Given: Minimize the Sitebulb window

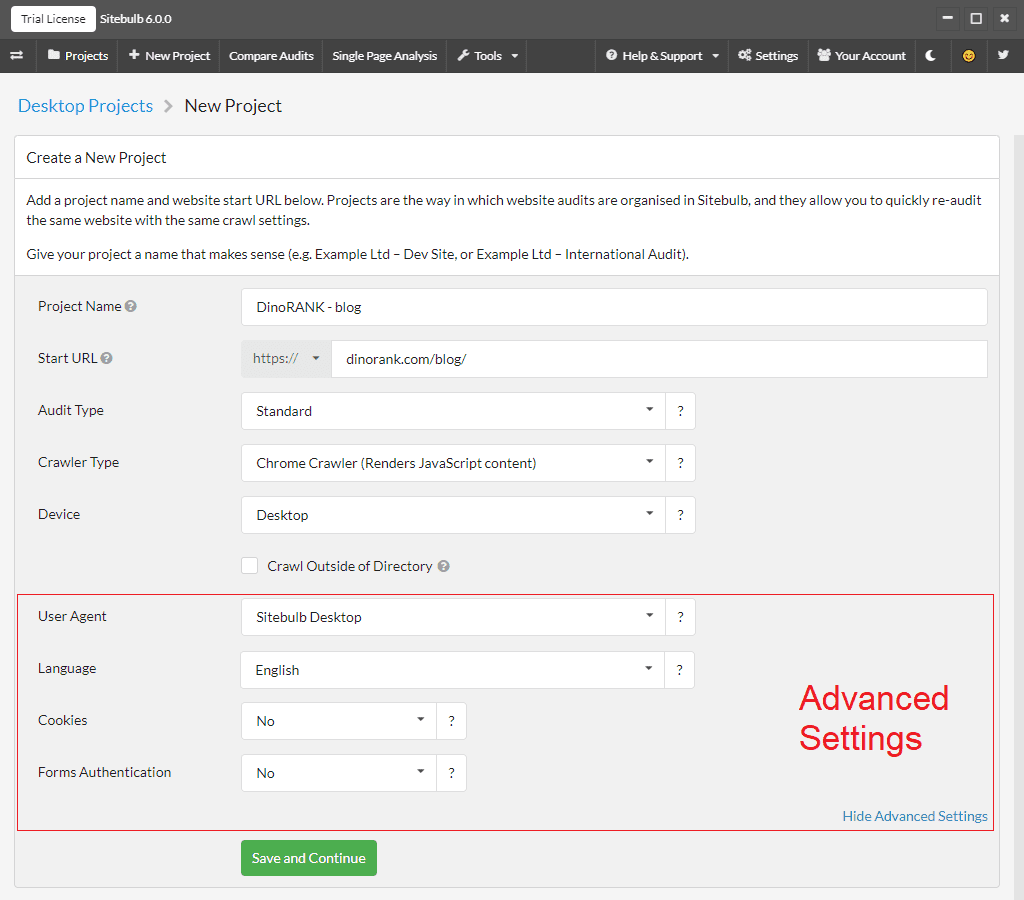Looking at the screenshot, I should point(948,18).
